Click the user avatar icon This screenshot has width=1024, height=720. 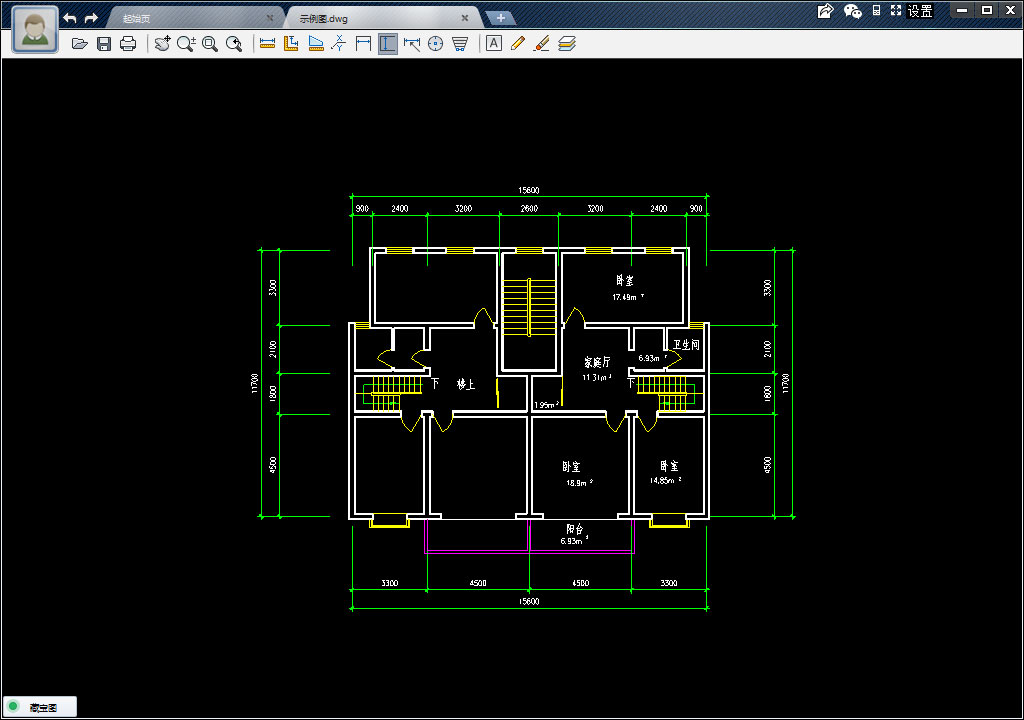[35, 30]
